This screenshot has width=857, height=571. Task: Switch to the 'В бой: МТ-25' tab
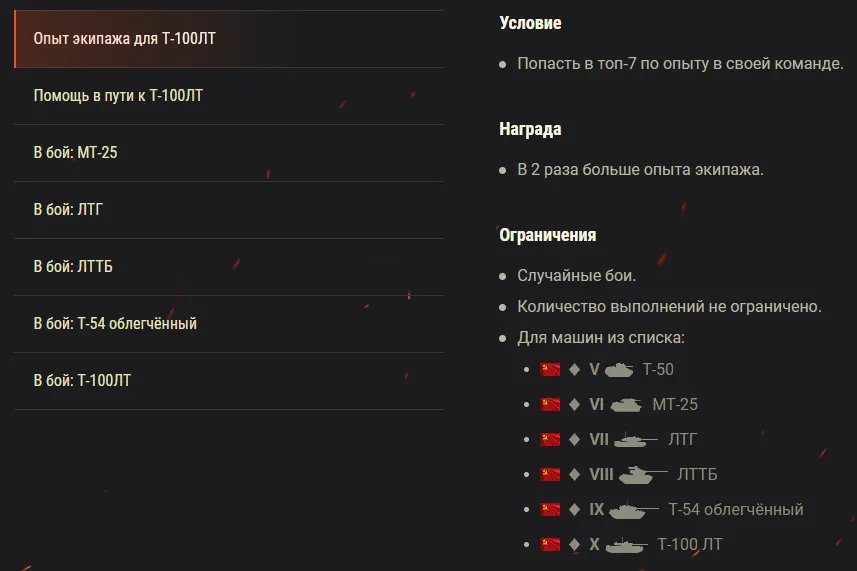pyautogui.click(x=228, y=153)
